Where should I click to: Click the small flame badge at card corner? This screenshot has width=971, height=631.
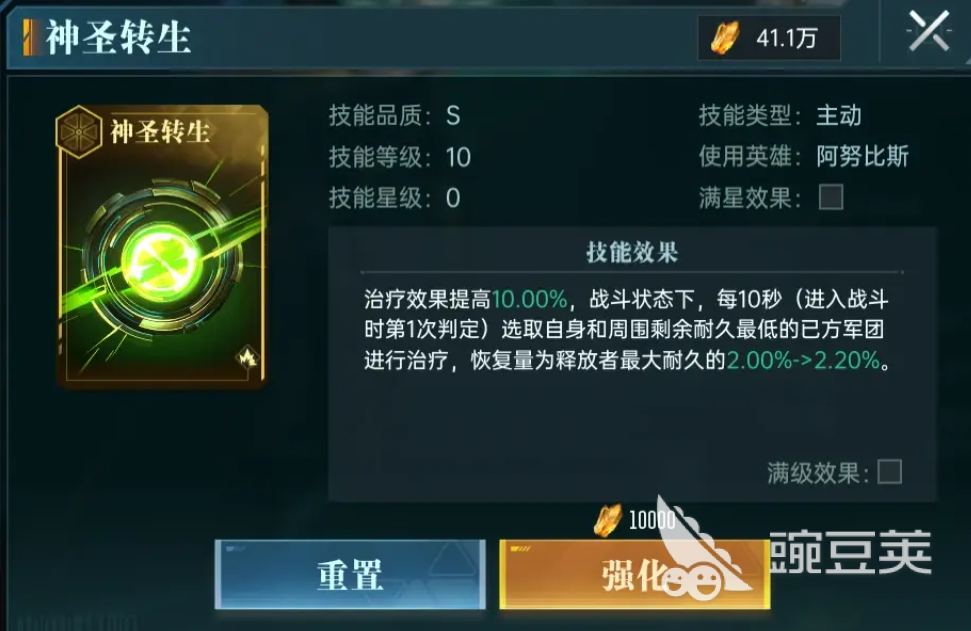point(248,357)
